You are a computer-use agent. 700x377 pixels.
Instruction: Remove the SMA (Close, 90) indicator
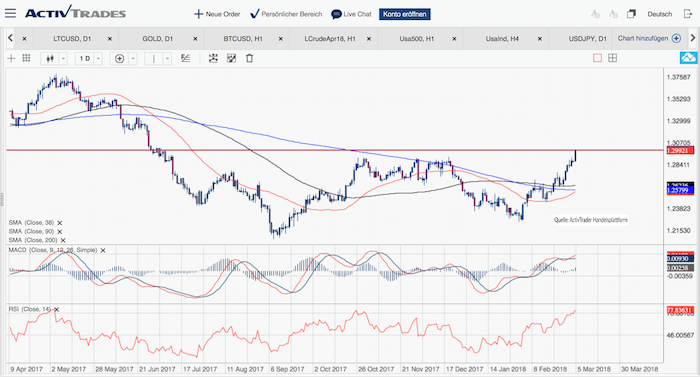tap(59, 232)
